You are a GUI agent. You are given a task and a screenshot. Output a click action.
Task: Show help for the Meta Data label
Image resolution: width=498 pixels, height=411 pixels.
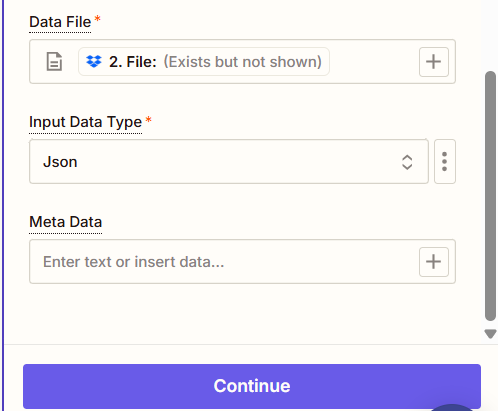65,222
